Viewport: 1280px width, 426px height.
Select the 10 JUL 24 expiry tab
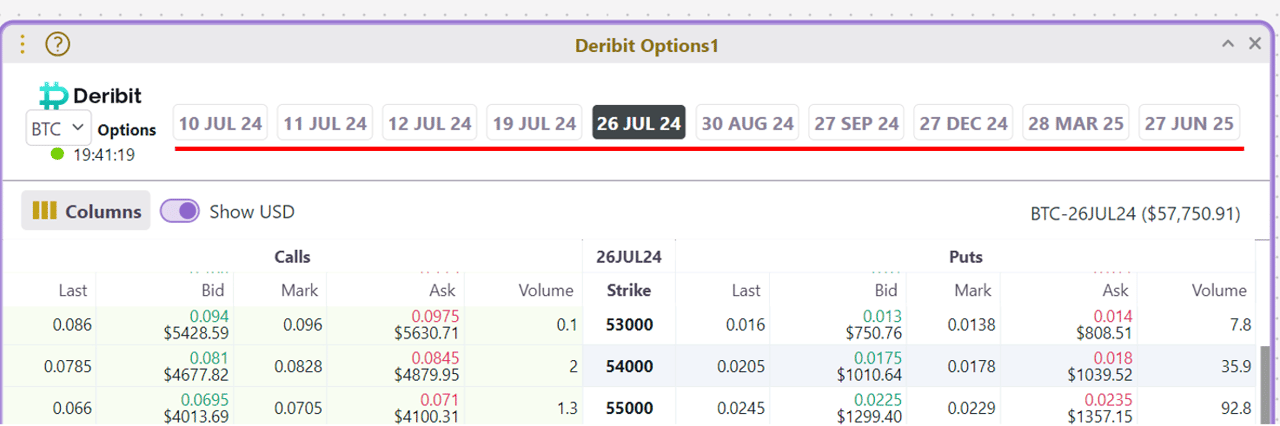click(221, 123)
